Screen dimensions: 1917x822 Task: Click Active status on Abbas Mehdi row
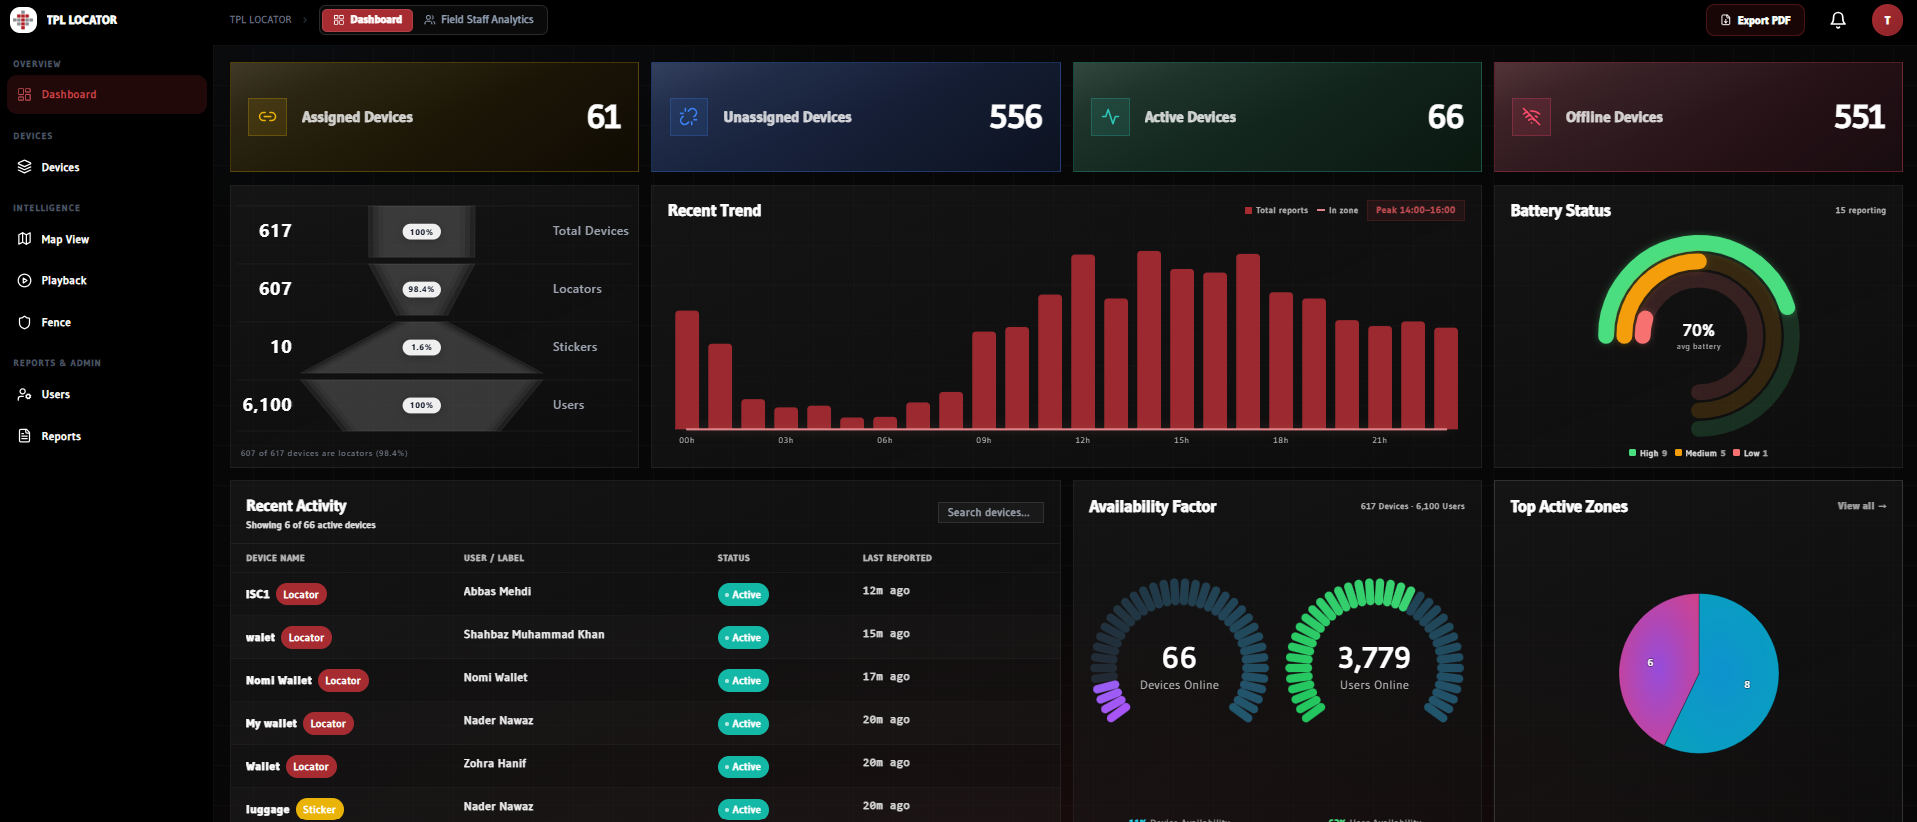click(743, 594)
